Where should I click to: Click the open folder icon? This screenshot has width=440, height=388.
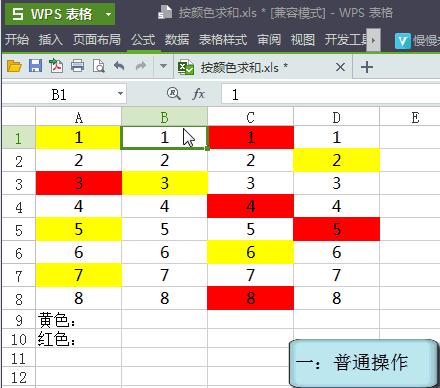(x=14, y=66)
